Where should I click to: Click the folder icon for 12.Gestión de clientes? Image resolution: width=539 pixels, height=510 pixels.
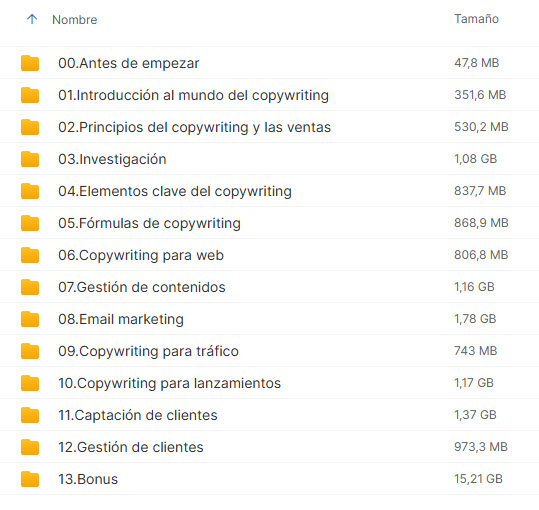[x=30, y=447]
